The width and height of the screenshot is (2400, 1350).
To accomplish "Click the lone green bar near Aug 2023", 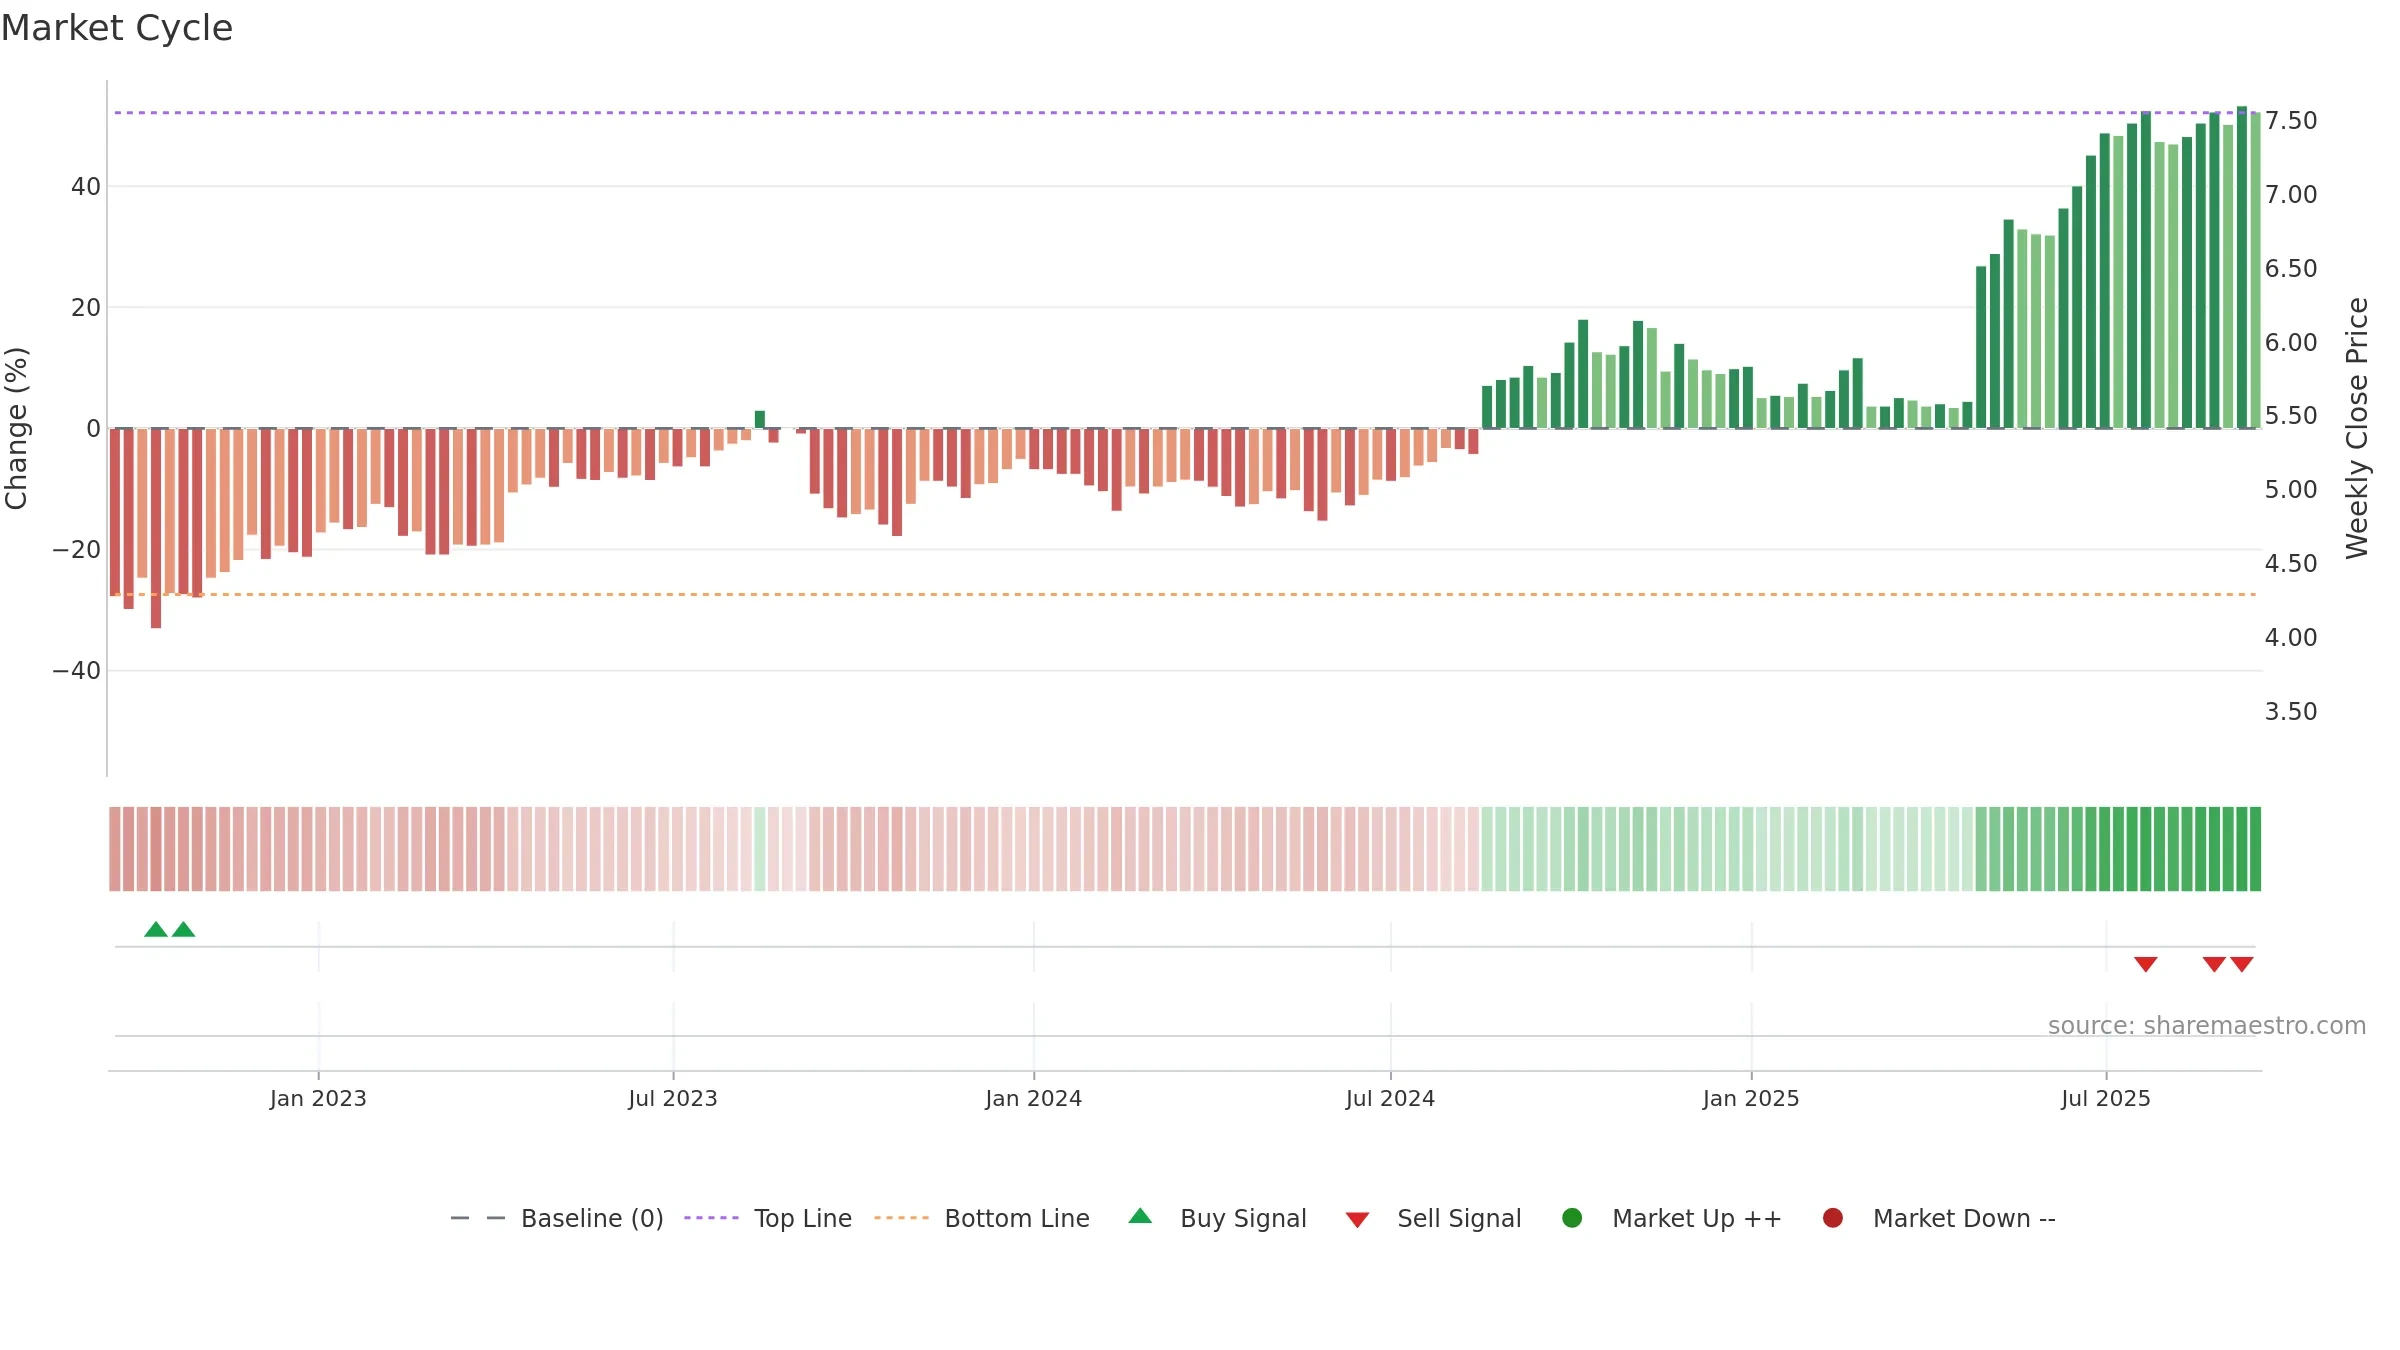I will tap(760, 419).
